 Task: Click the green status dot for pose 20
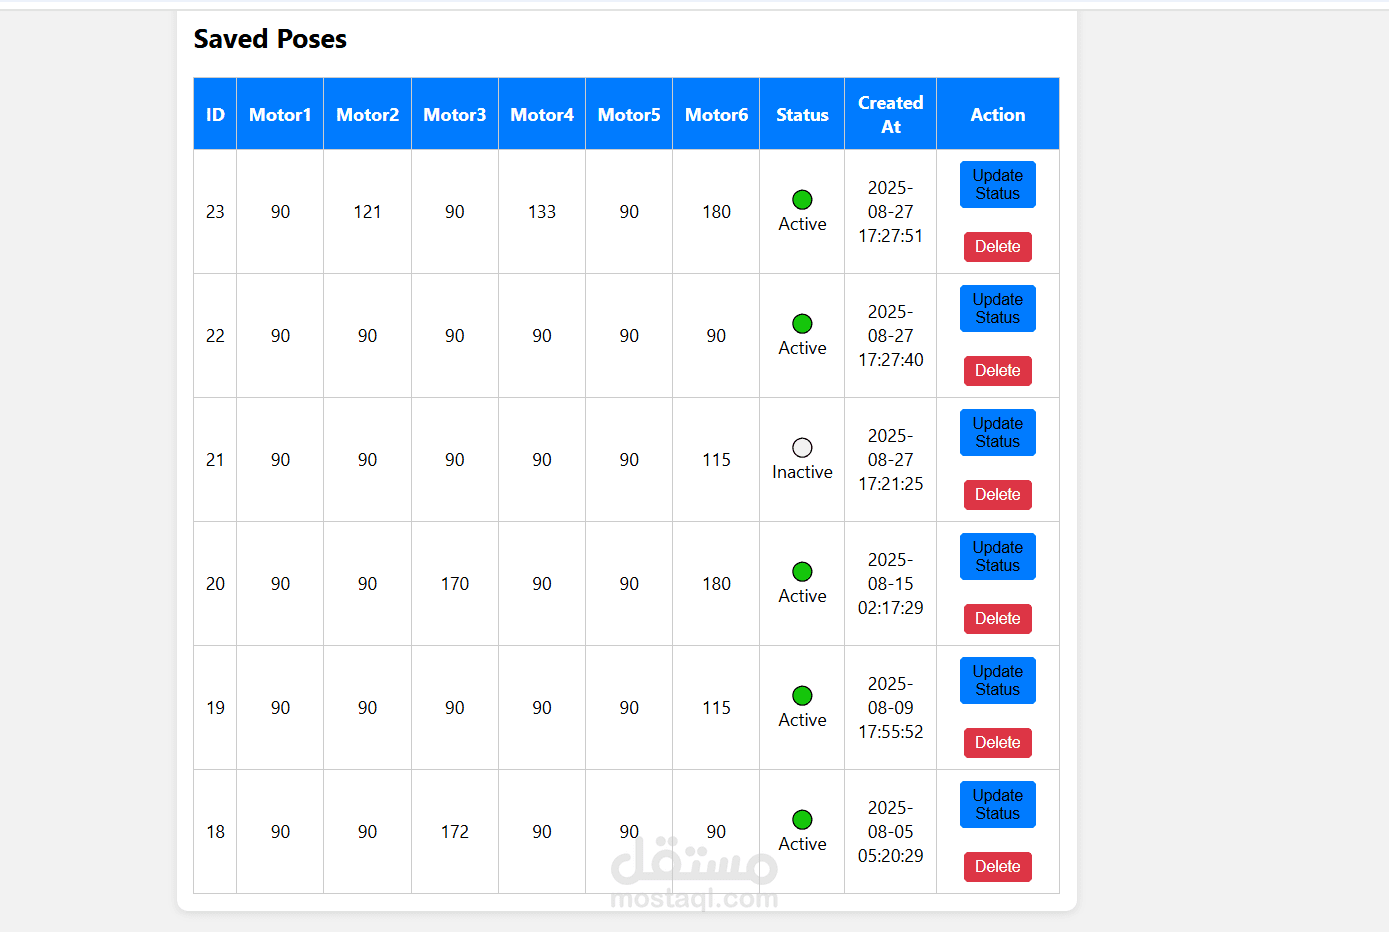802,572
